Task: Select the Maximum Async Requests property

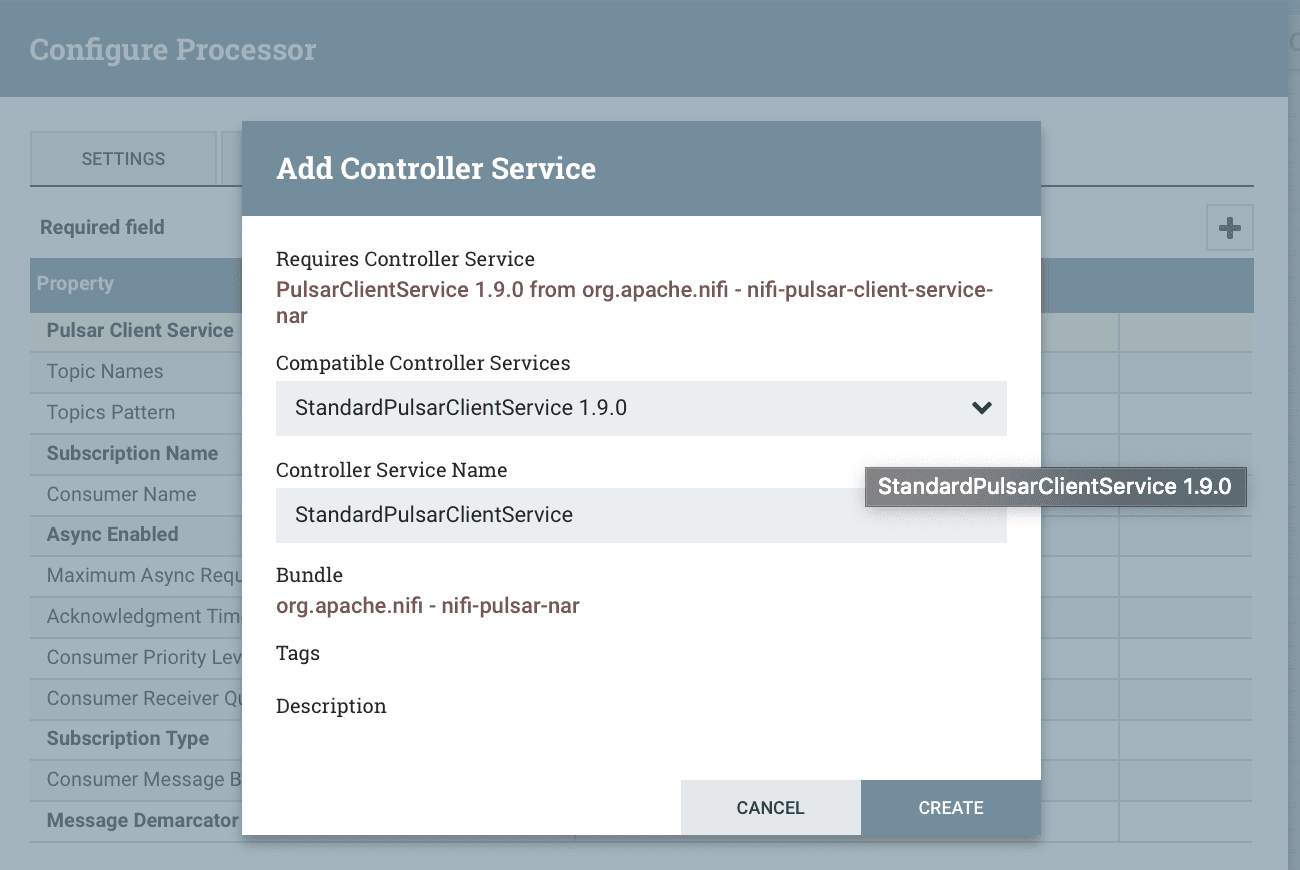Action: coord(144,576)
